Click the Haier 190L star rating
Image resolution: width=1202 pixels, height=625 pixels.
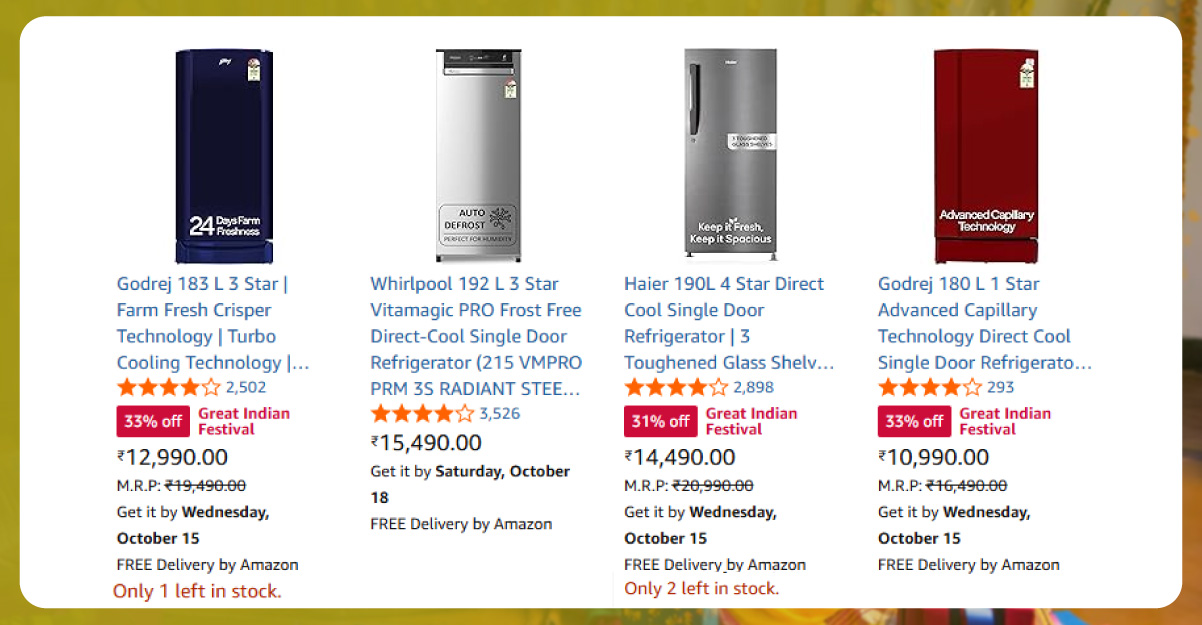pyautogui.click(x=676, y=388)
